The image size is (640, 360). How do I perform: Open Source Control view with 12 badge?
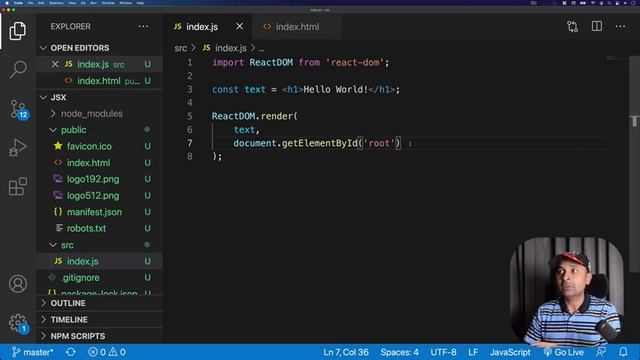pyautogui.click(x=18, y=109)
